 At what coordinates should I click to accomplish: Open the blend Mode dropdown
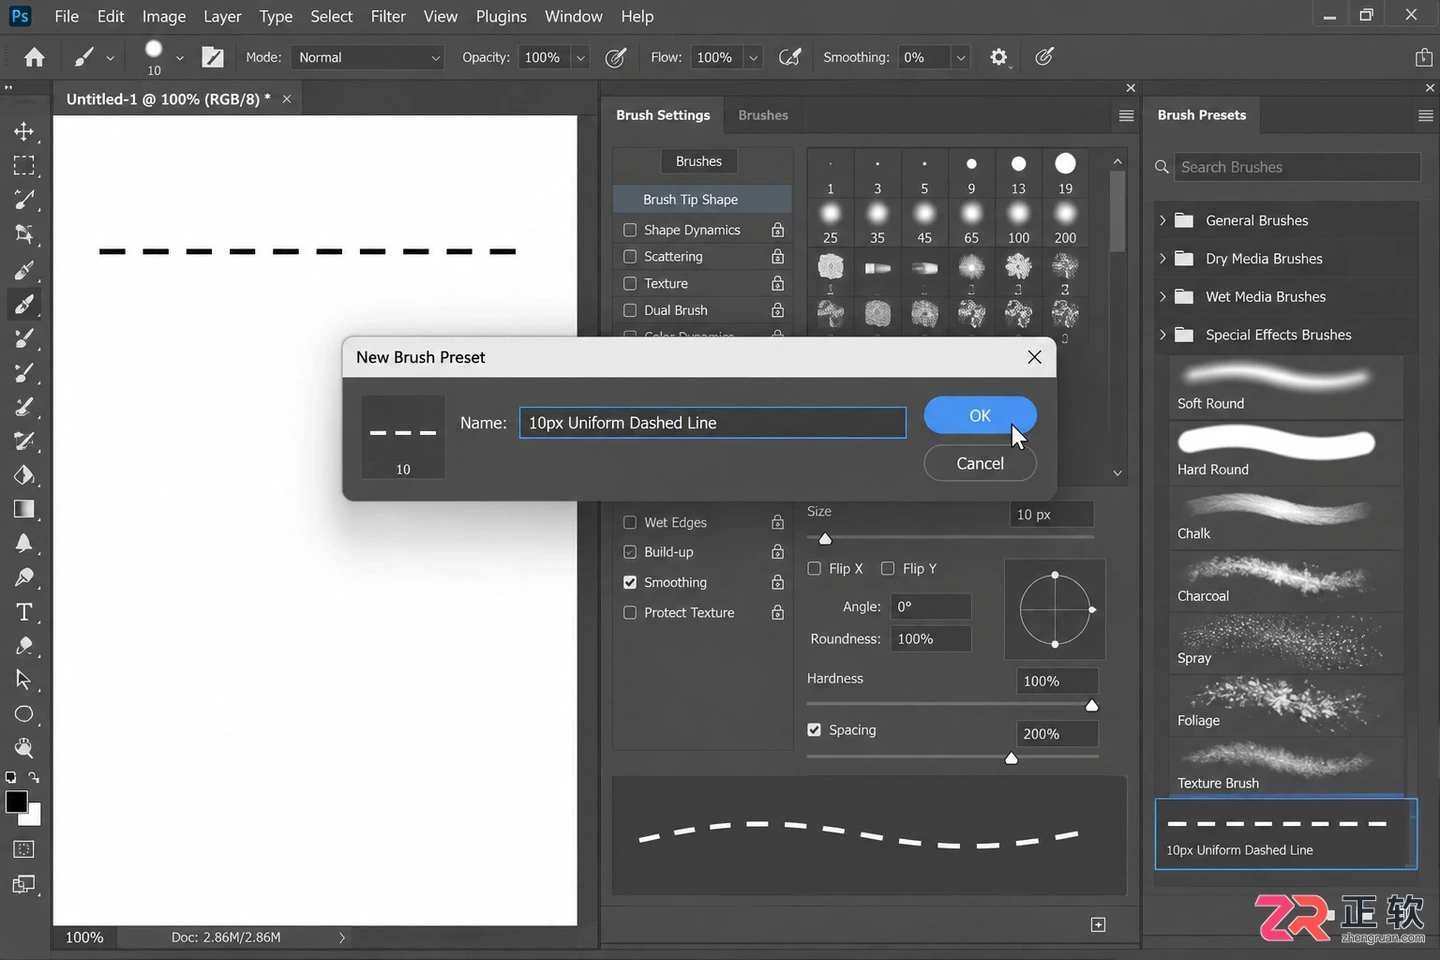368,57
